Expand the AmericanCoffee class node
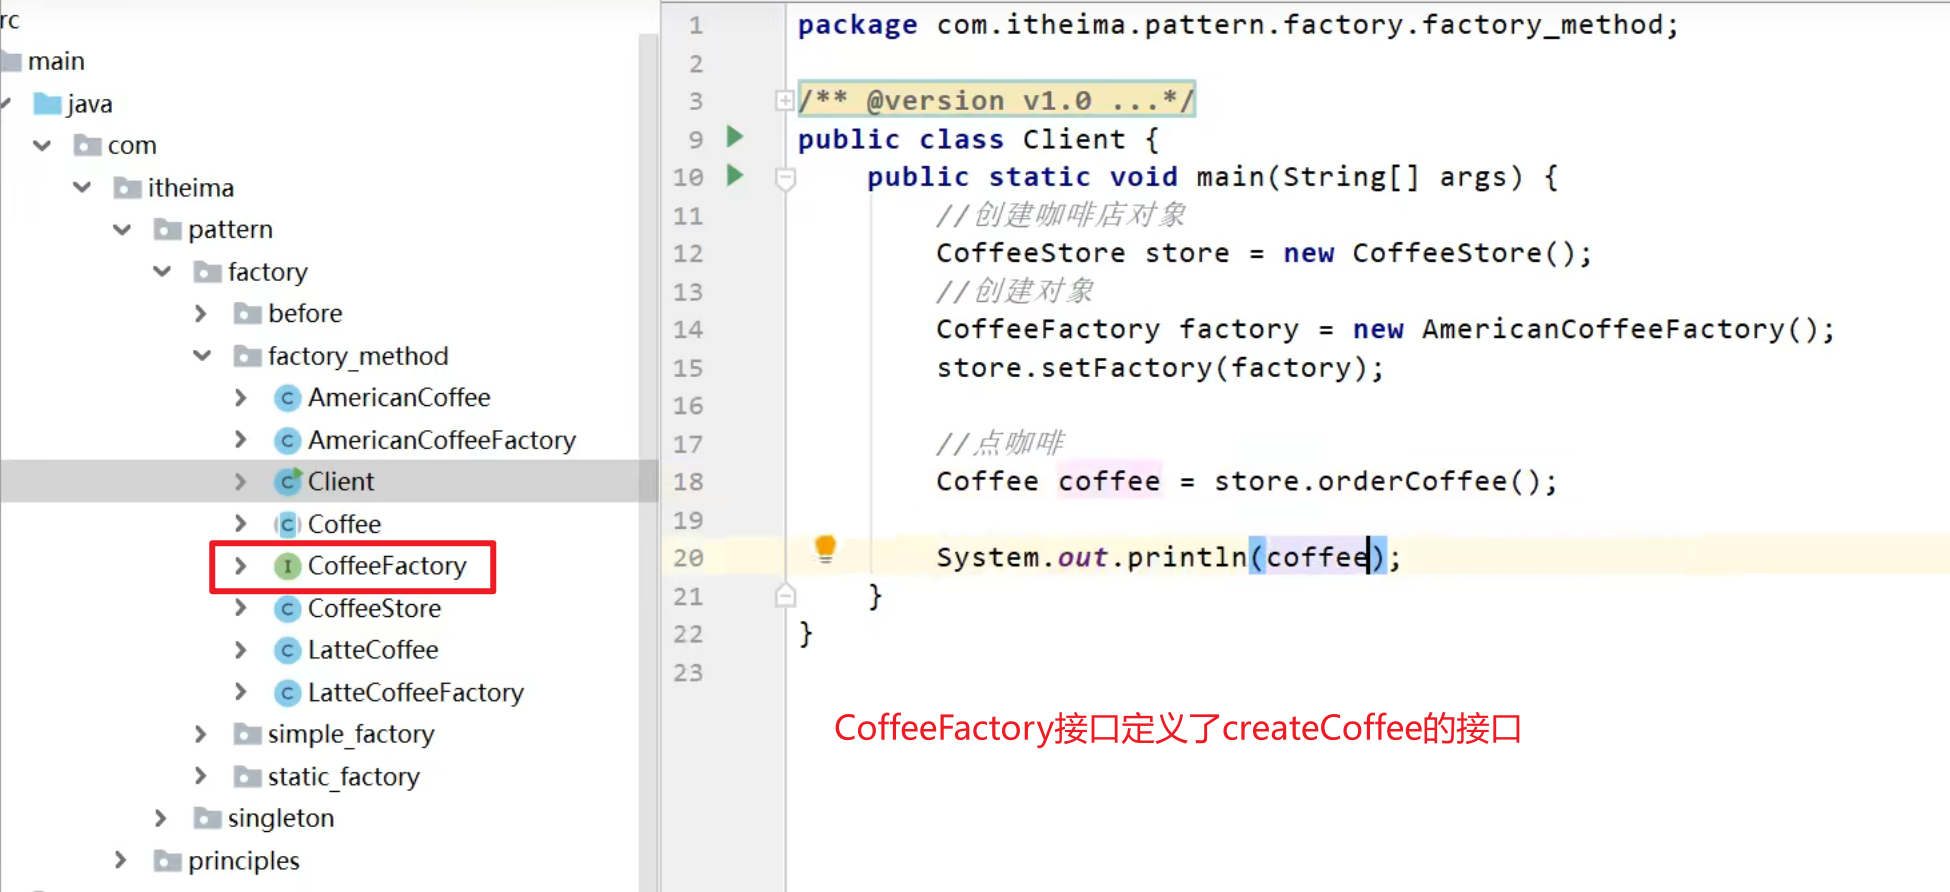Viewport: 1950px width, 892px height. tap(241, 398)
